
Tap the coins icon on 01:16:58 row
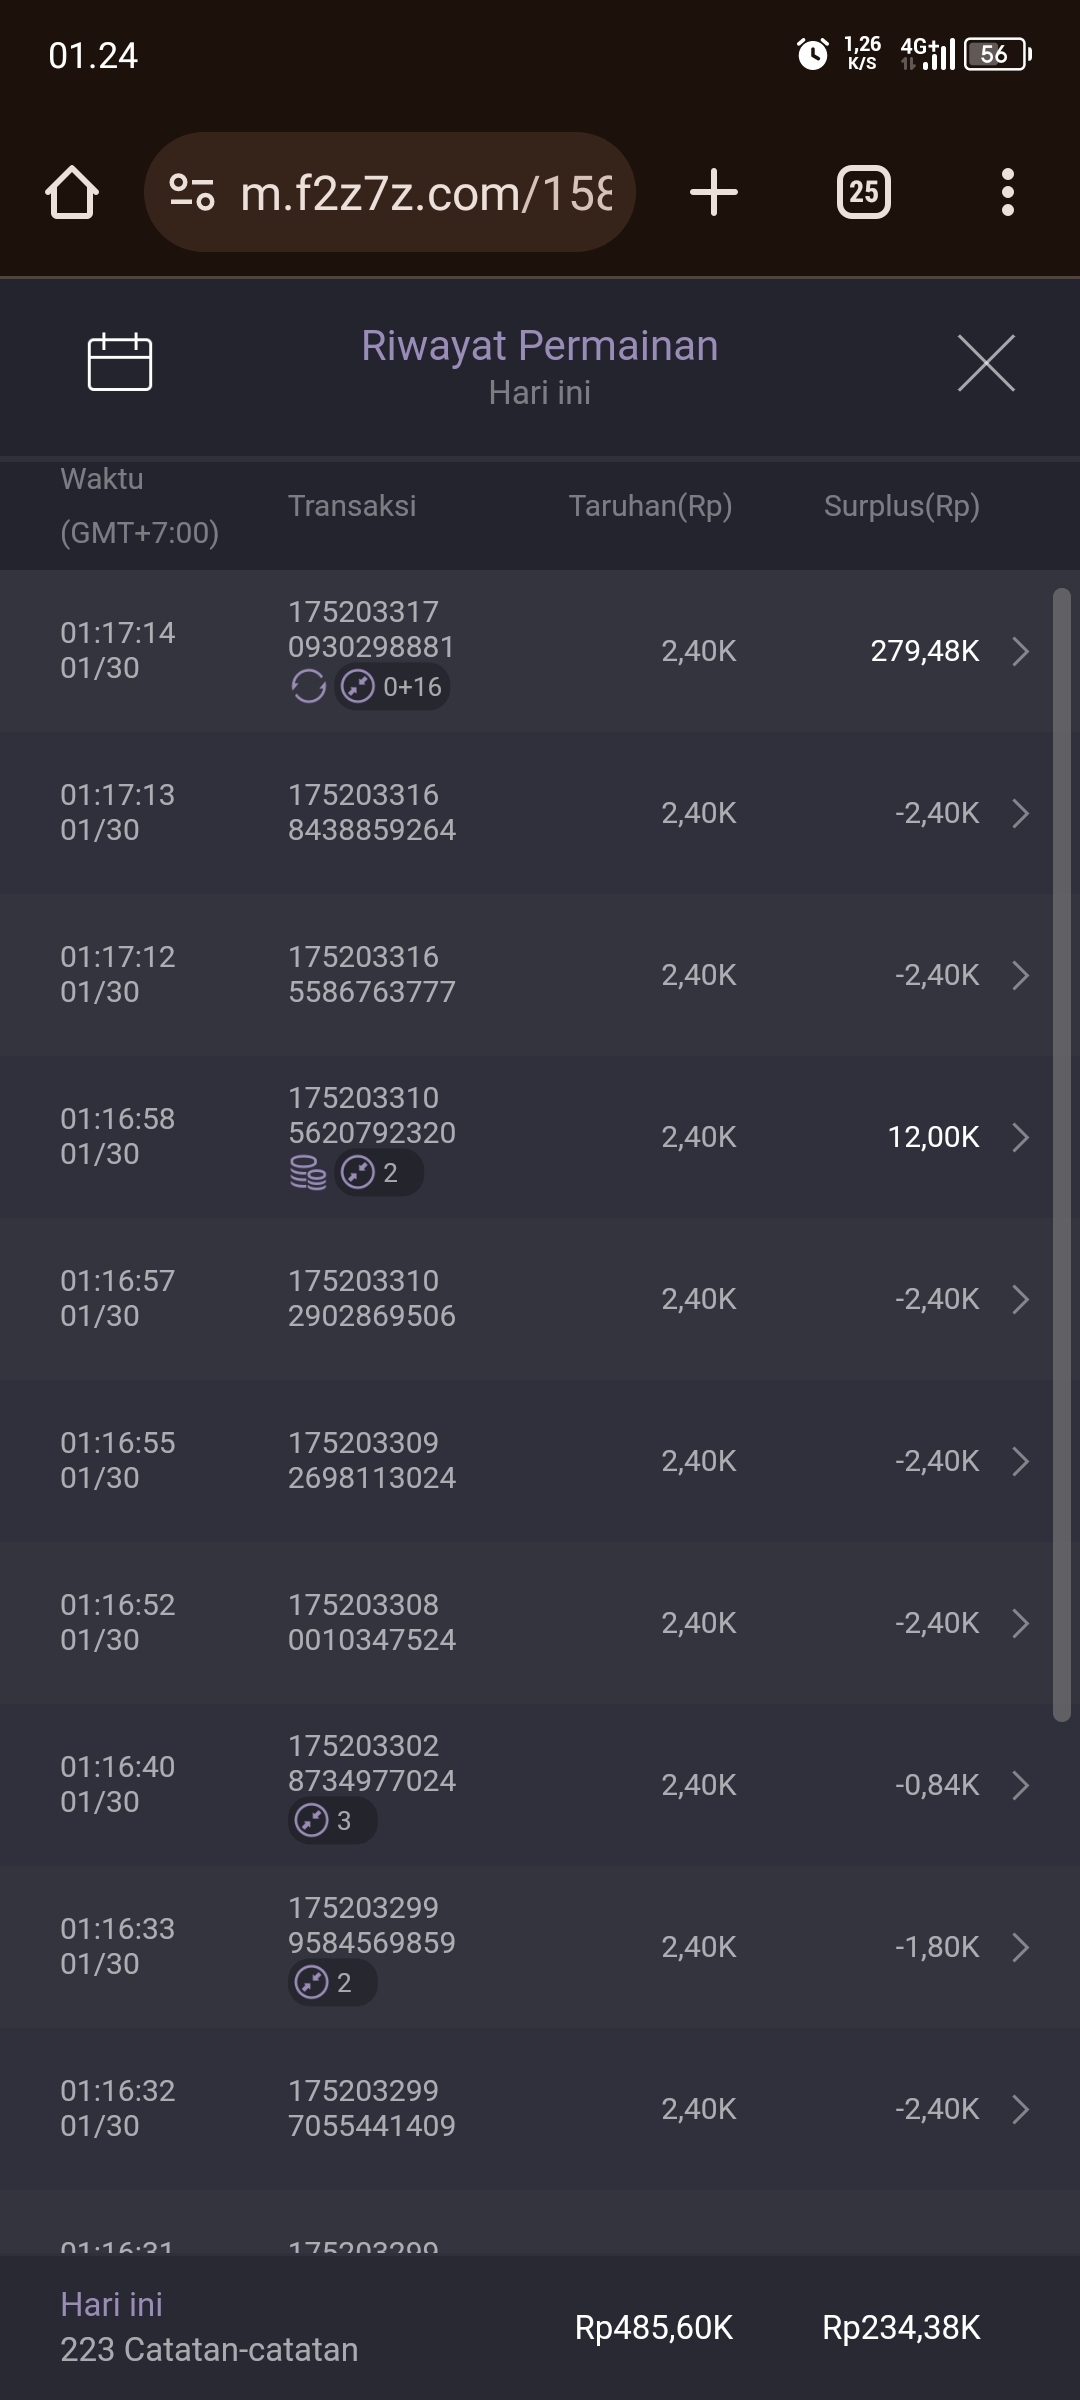tap(308, 1173)
